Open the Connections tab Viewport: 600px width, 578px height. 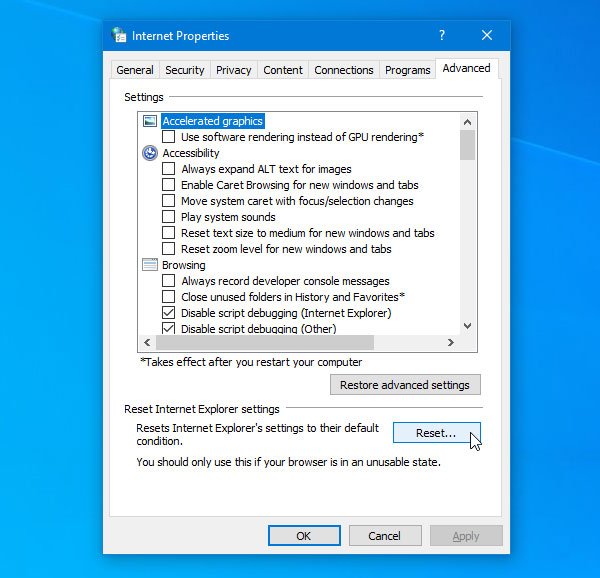coord(344,70)
